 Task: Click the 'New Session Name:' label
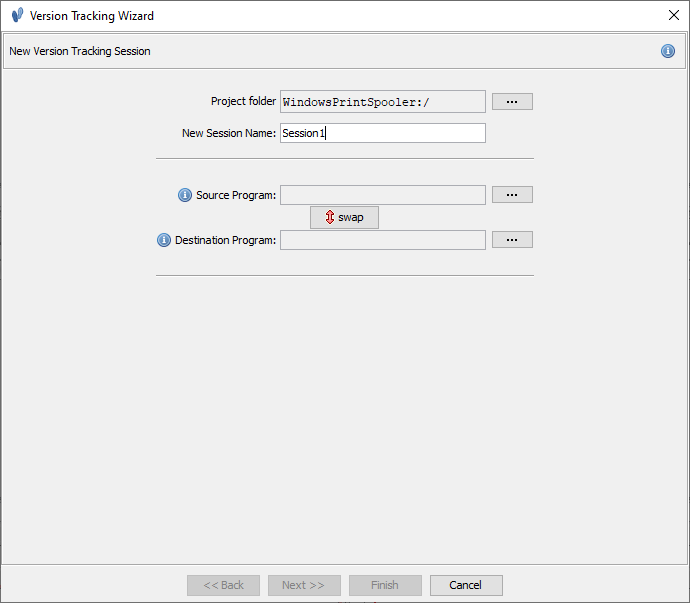(x=229, y=133)
